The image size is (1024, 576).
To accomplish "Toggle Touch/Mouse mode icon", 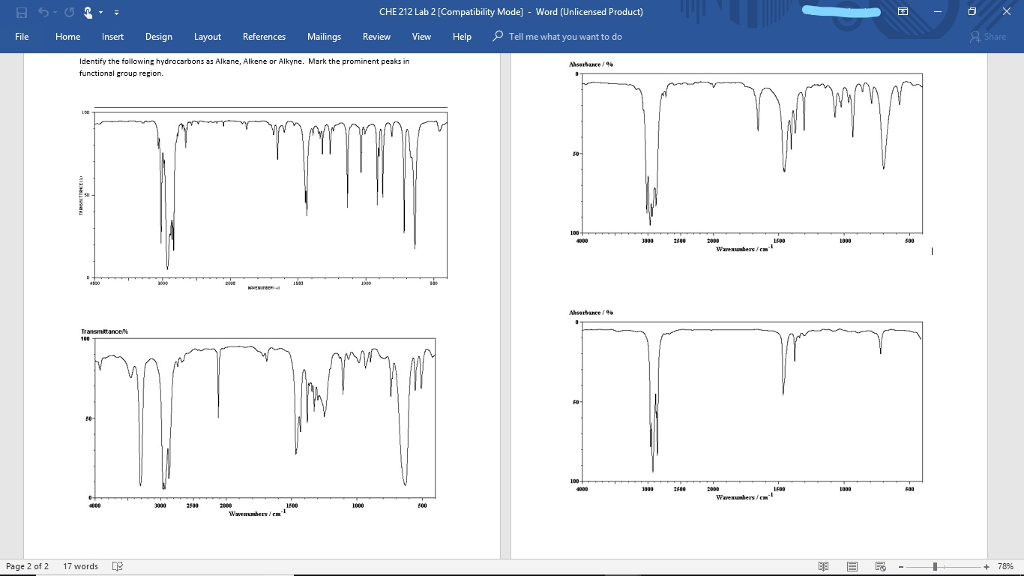I will pyautogui.click(x=86, y=12).
